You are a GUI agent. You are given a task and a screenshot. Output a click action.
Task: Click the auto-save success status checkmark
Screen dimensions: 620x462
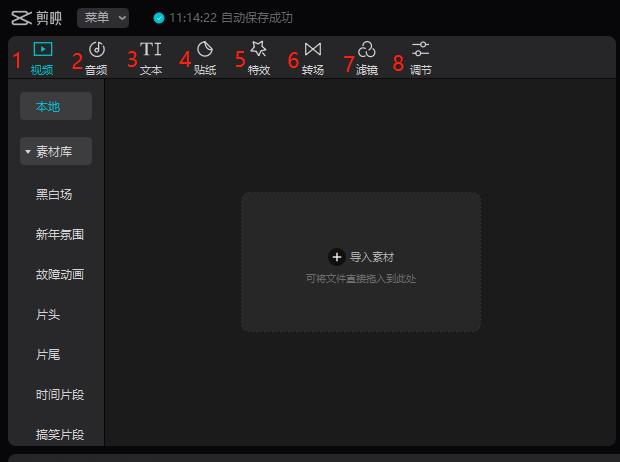click(159, 18)
